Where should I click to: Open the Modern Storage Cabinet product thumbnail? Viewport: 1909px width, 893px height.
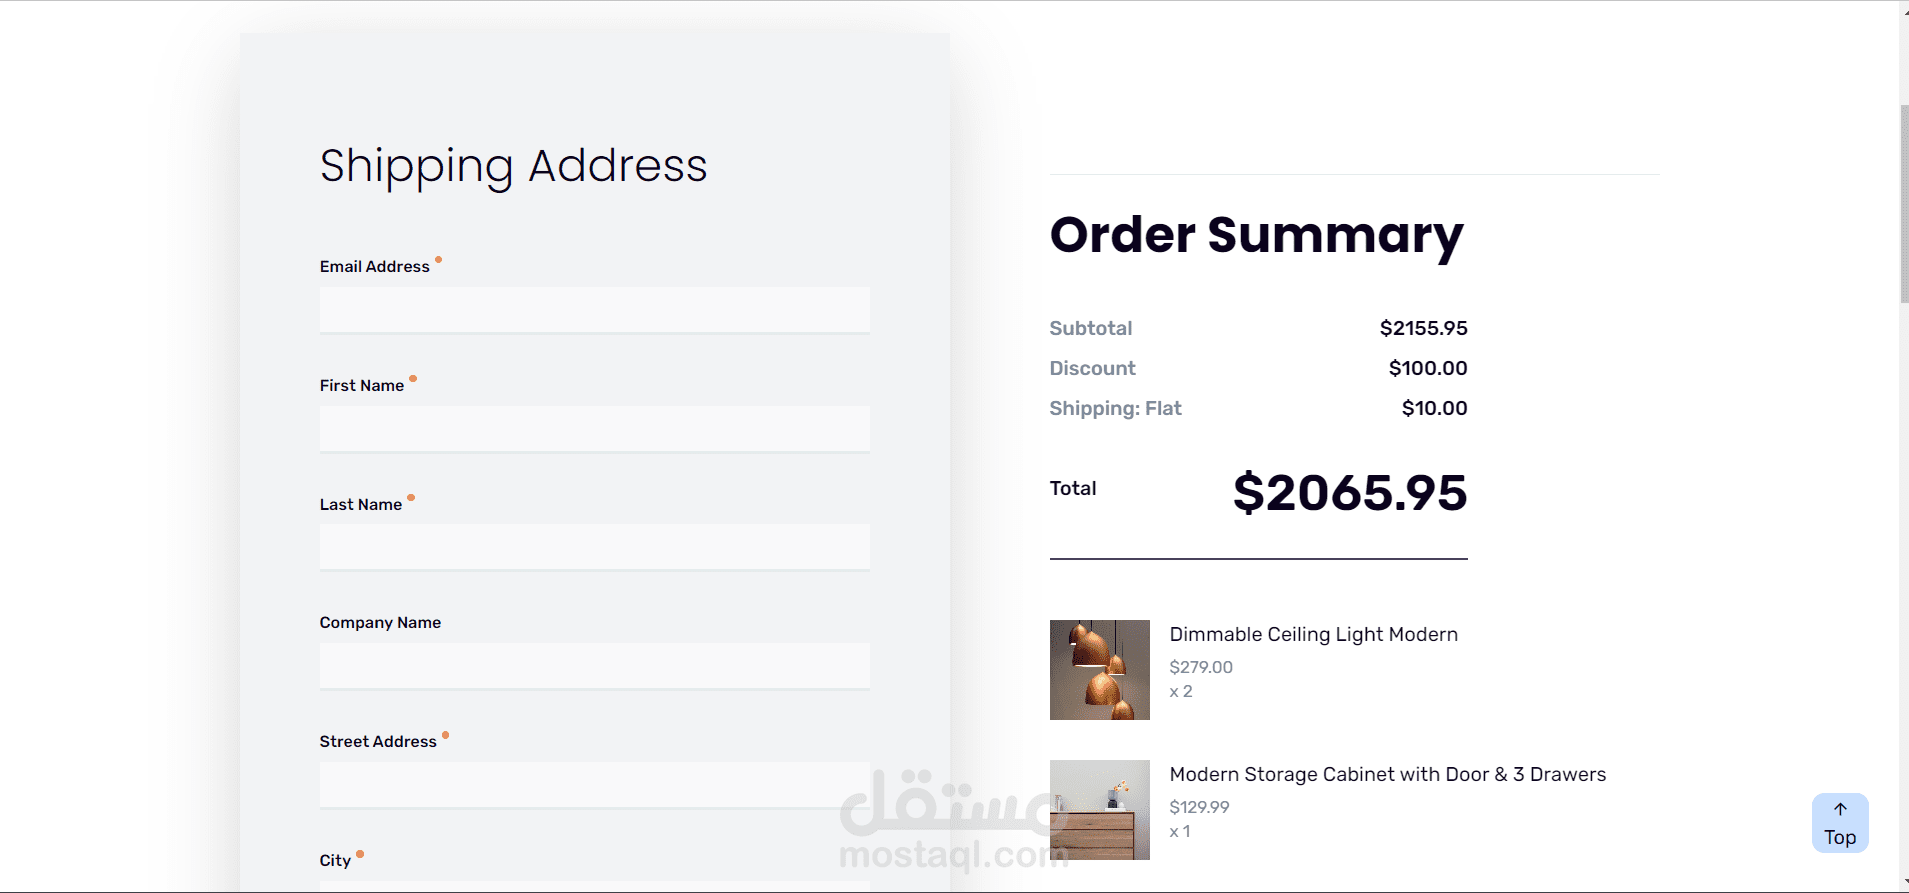tap(1099, 810)
